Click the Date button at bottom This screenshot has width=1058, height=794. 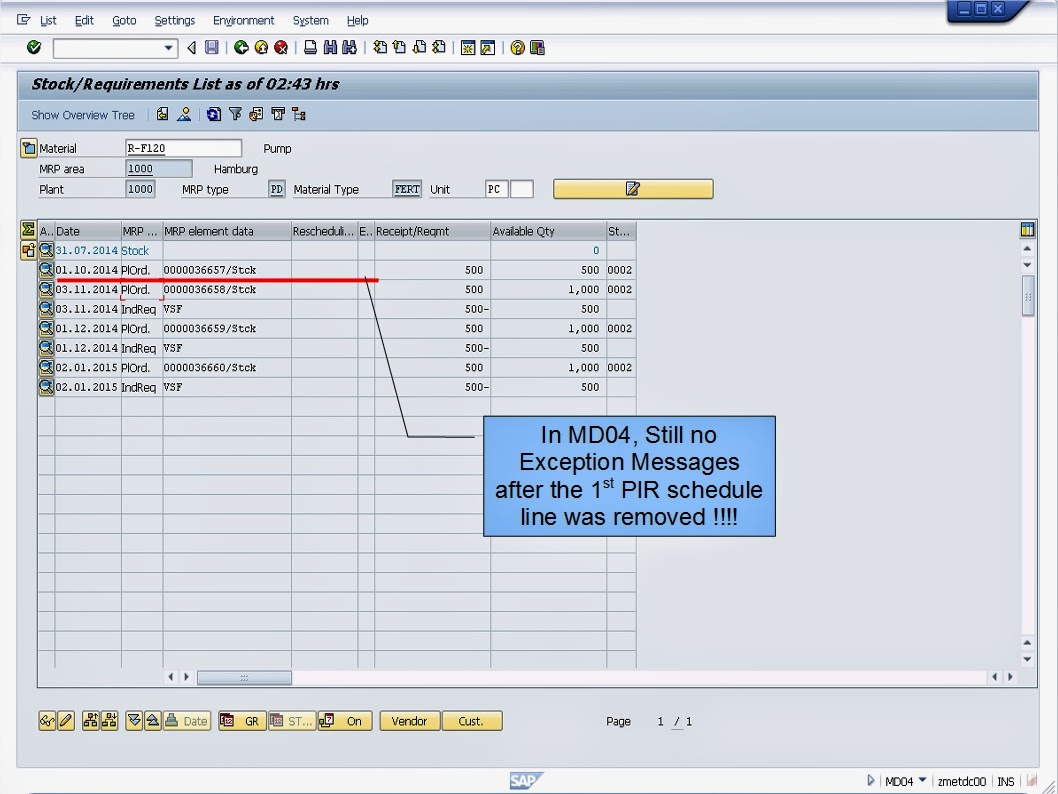pyautogui.click(x=186, y=721)
